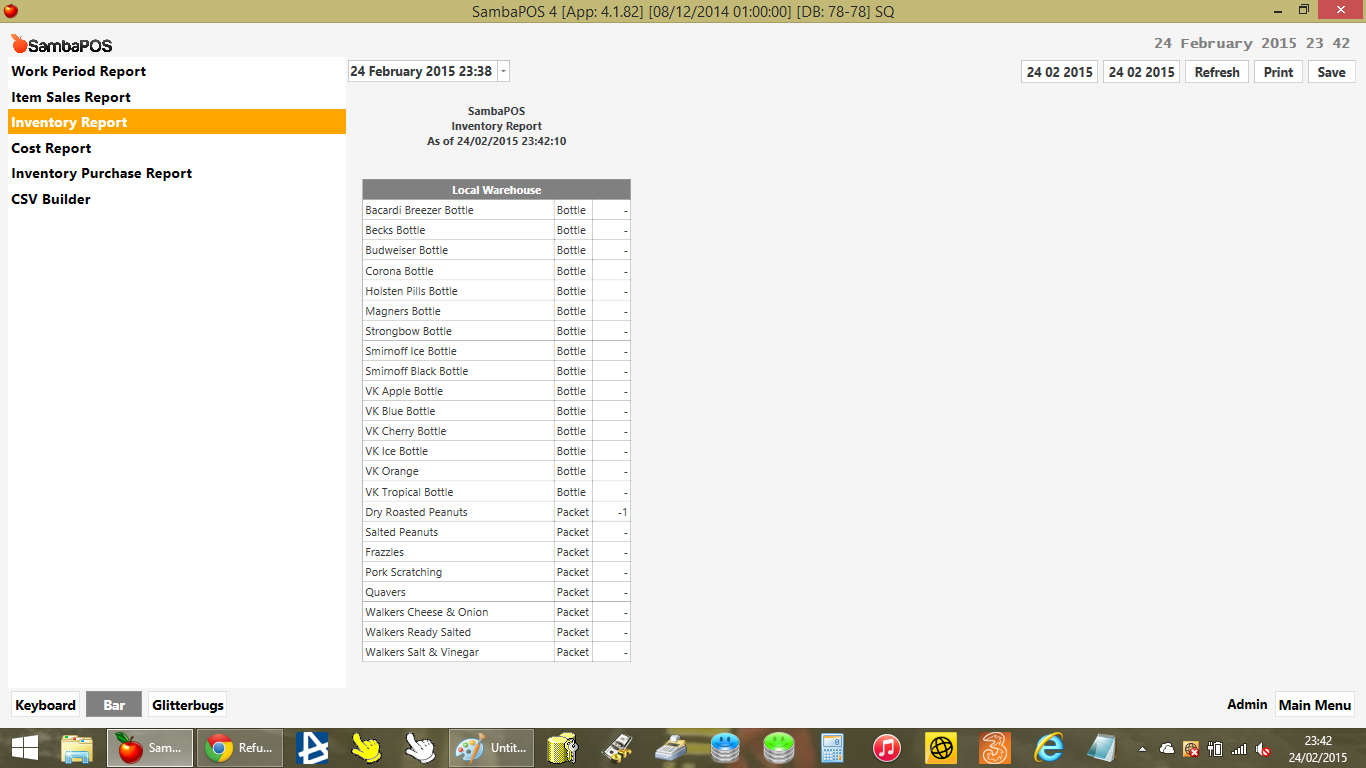The width and height of the screenshot is (1366, 768).
Task: Click Walkers Cheese & Onion item
Action: tap(427, 612)
